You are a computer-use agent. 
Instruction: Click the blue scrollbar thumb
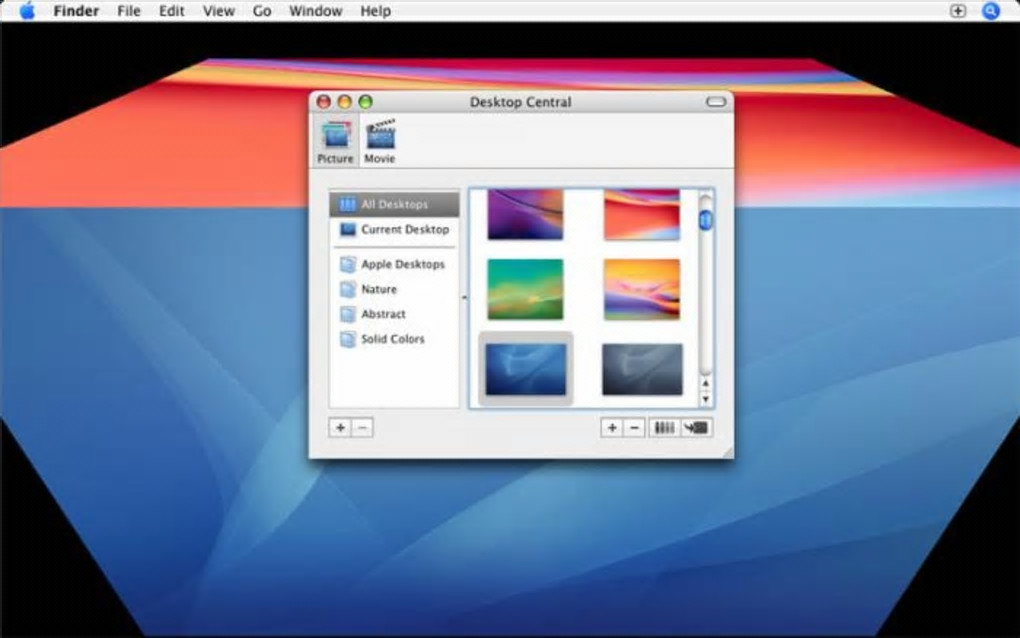(706, 220)
